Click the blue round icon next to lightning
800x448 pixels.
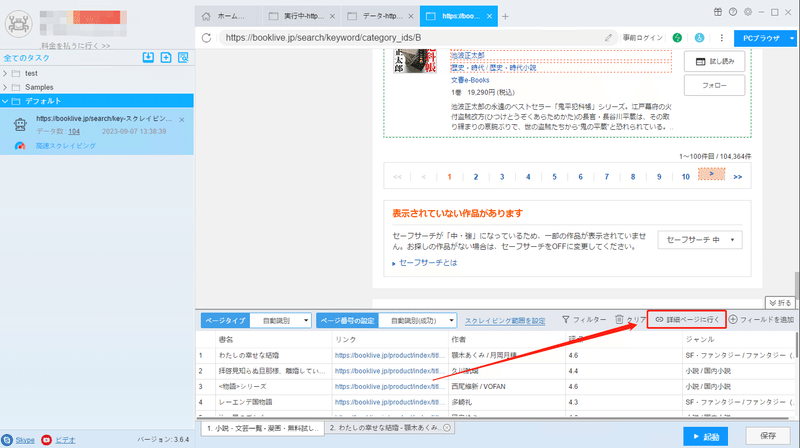pyautogui.click(x=699, y=38)
